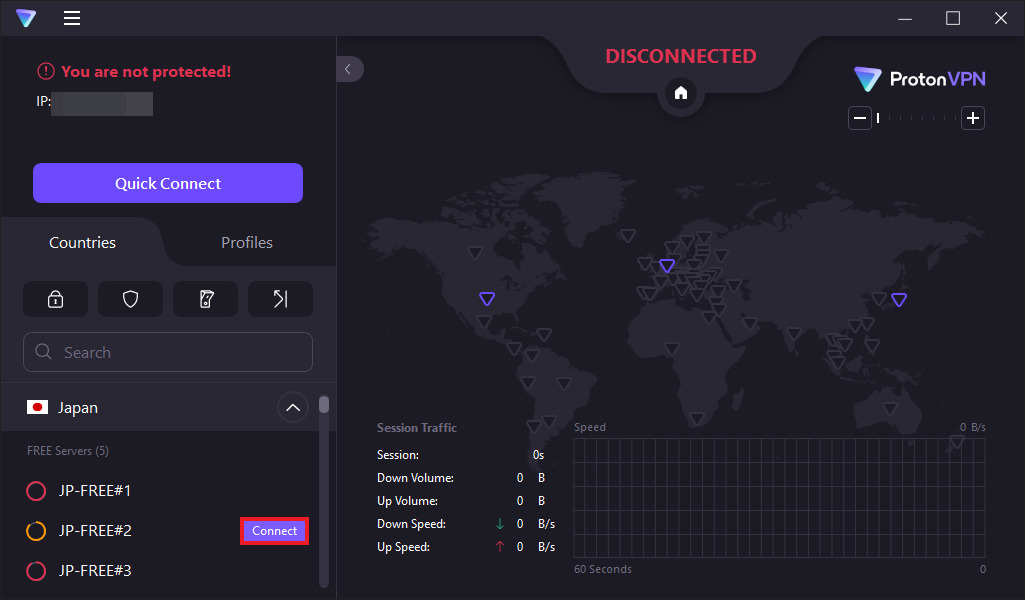This screenshot has height=600, width=1025.
Task: Click the Search servers field
Action: (168, 352)
